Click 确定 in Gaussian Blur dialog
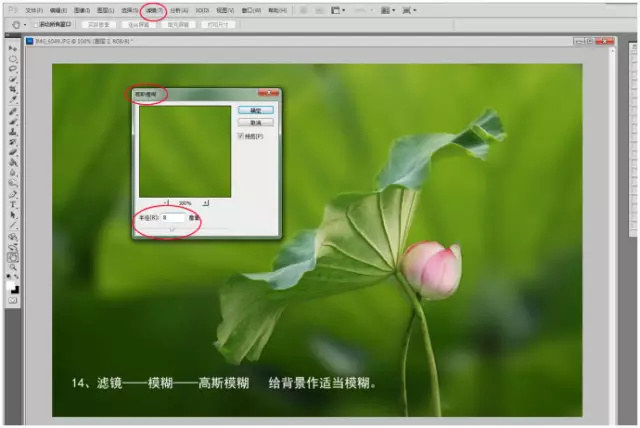 click(256, 110)
